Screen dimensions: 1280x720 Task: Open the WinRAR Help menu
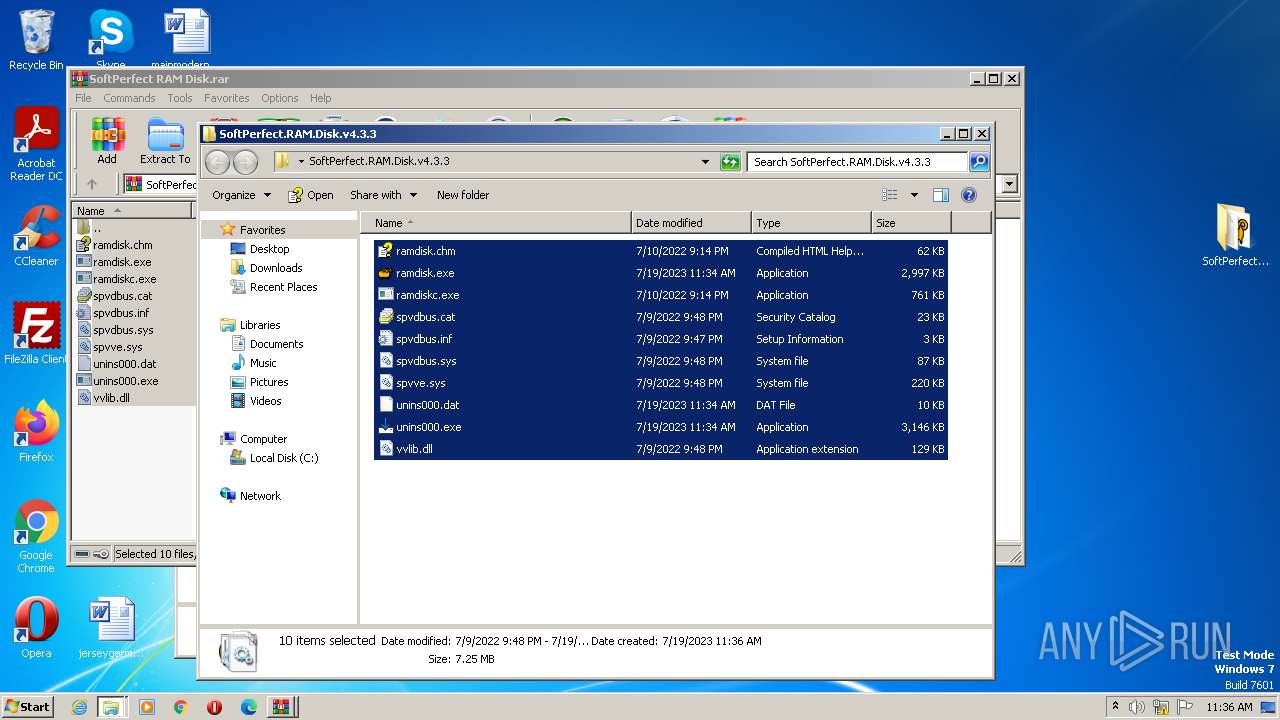point(320,98)
